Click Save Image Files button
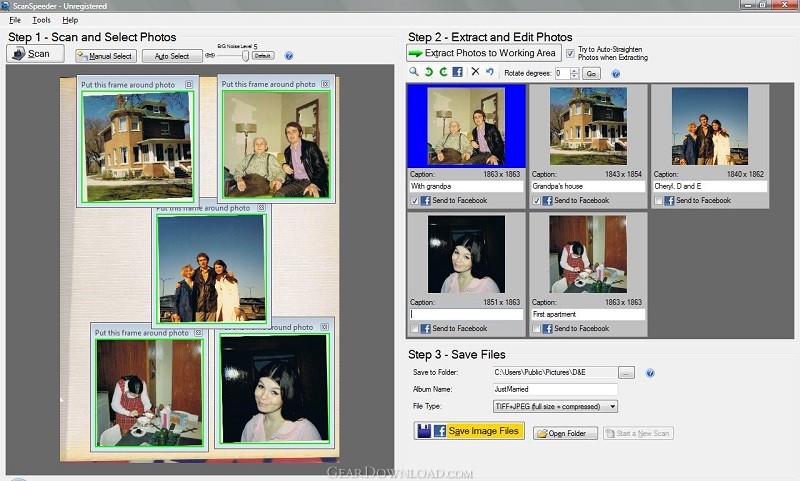Viewport: 800px width, 481px height. [469, 431]
